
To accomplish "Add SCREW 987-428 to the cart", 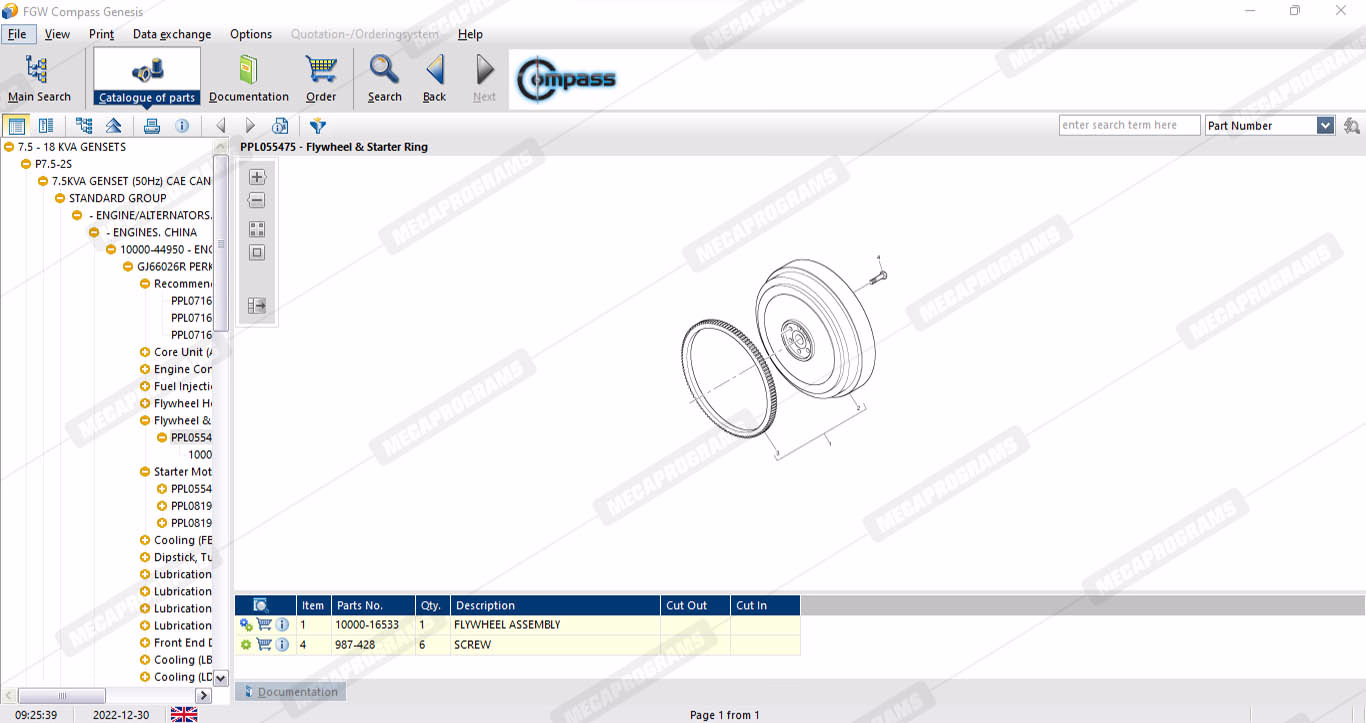I will click(264, 645).
